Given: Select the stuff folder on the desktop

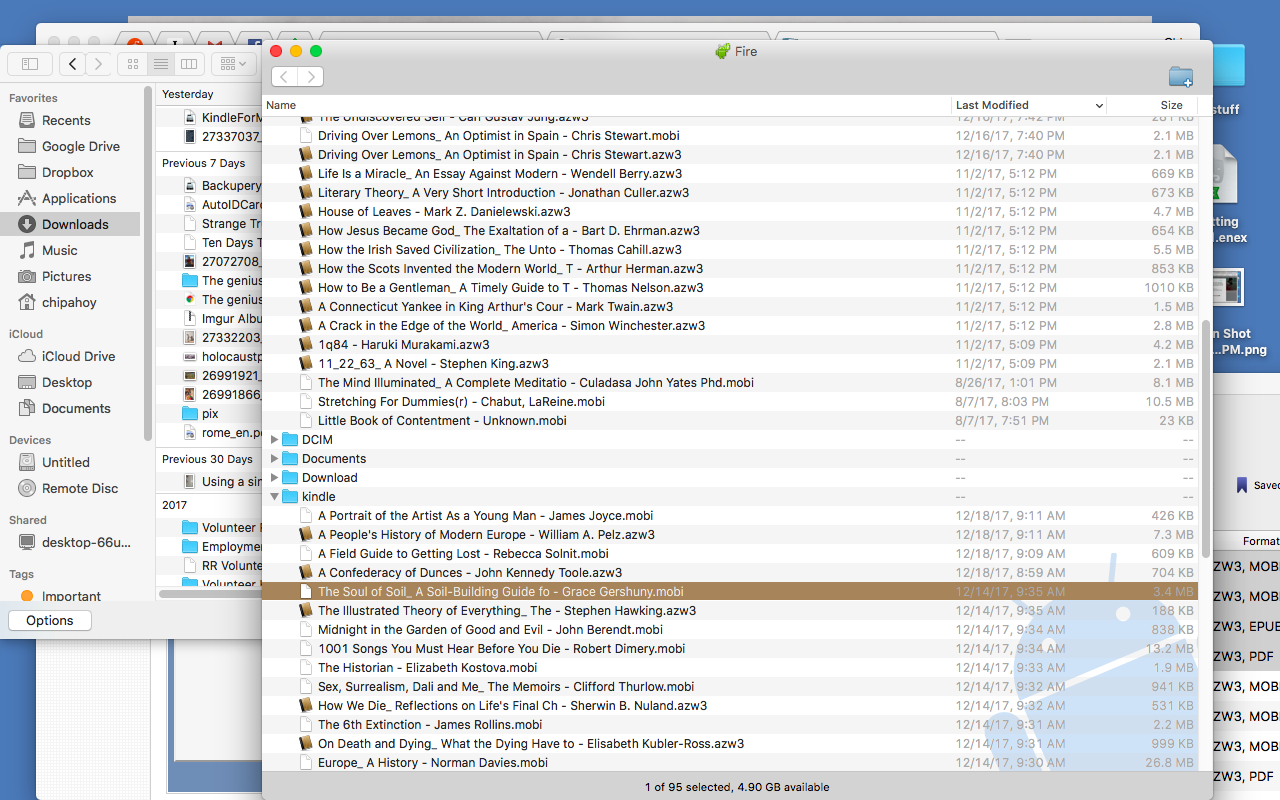Looking at the screenshot, I should (x=1227, y=80).
